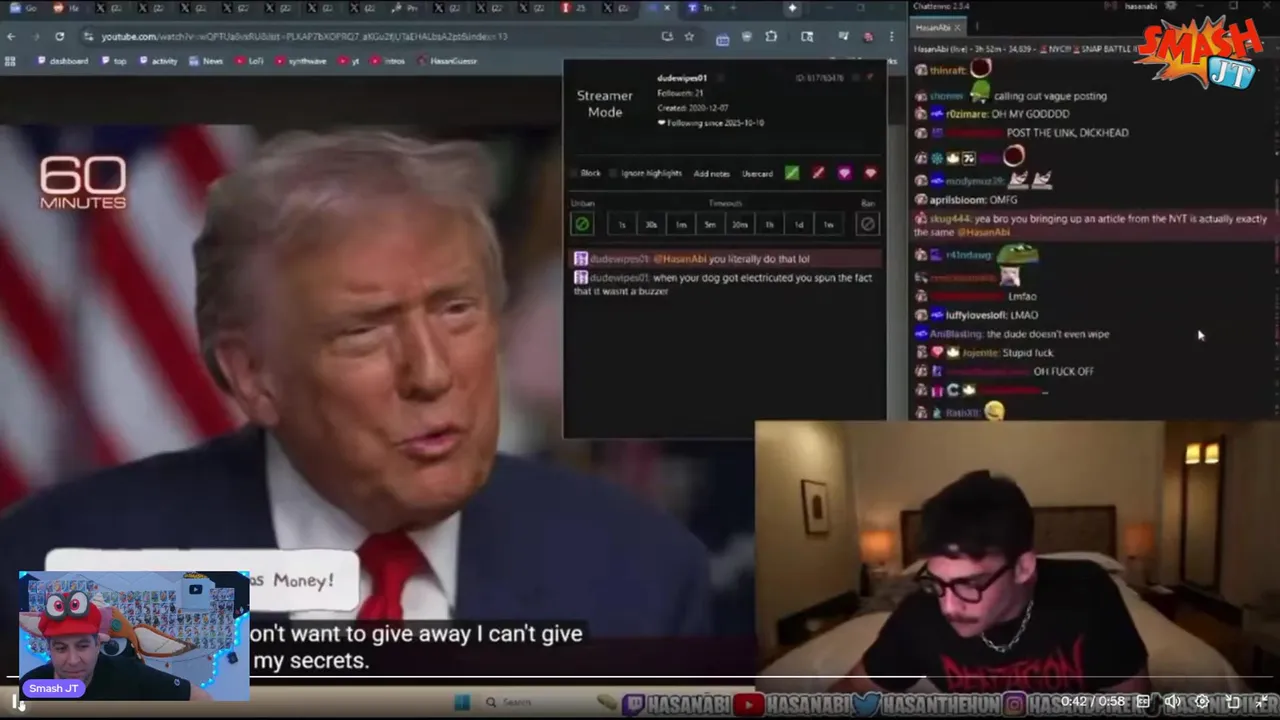Open the News bookmark
This screenshot has width=1280, height=720.
(x=206, y=61)
